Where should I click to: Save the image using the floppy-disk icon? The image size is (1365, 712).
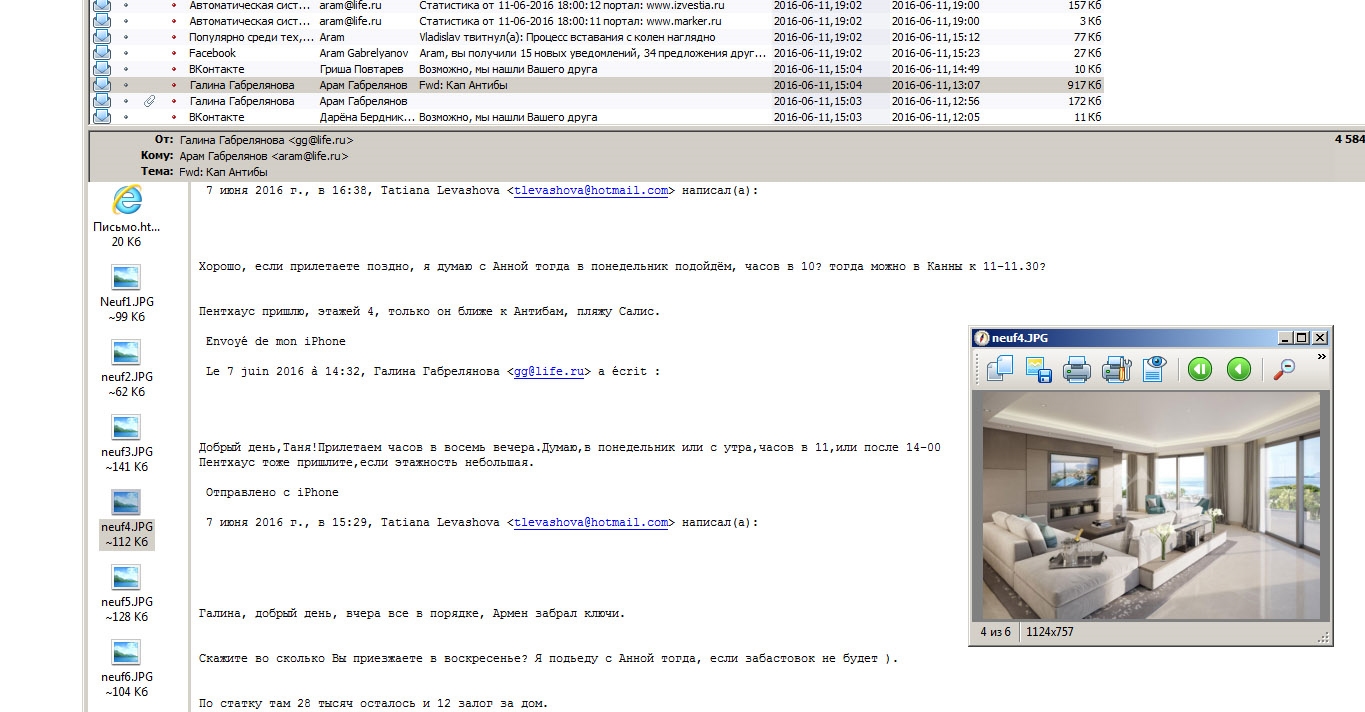tap(1037, 369)
